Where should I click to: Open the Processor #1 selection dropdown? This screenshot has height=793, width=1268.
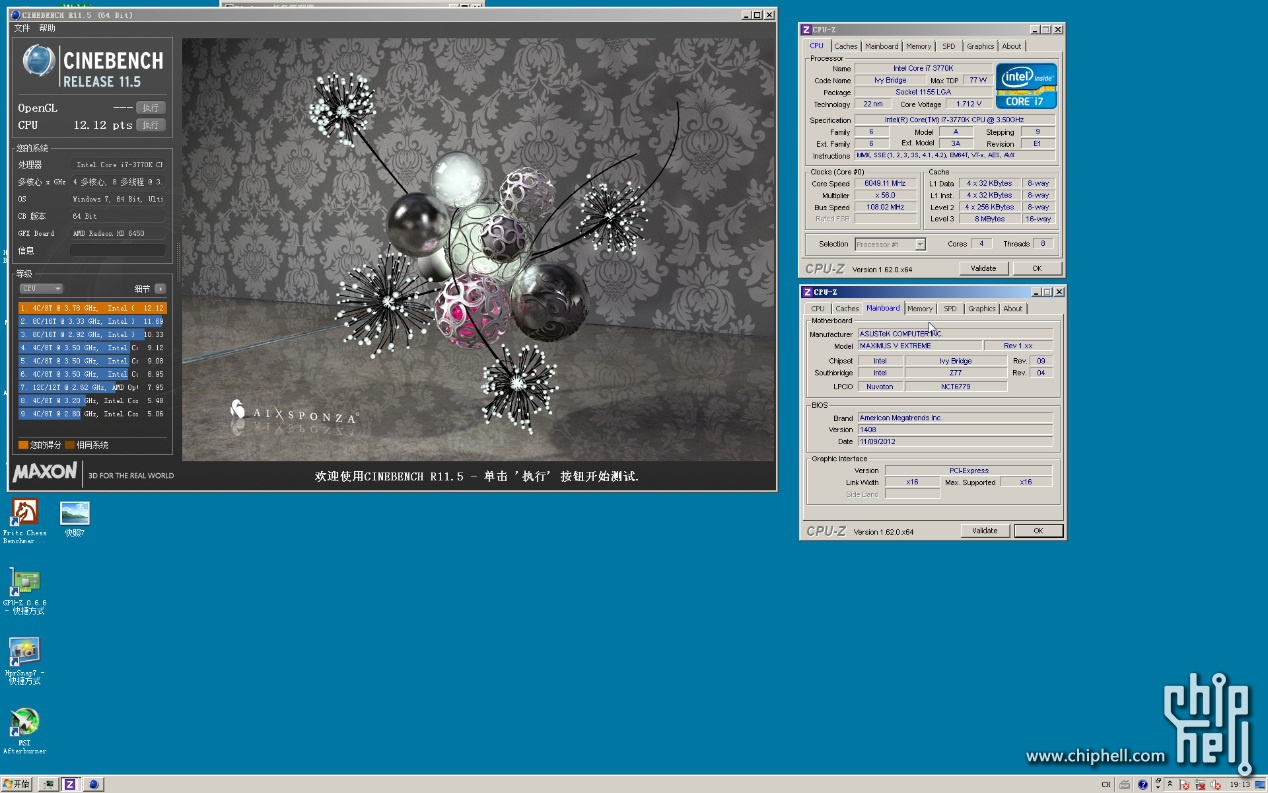point(890,244)
